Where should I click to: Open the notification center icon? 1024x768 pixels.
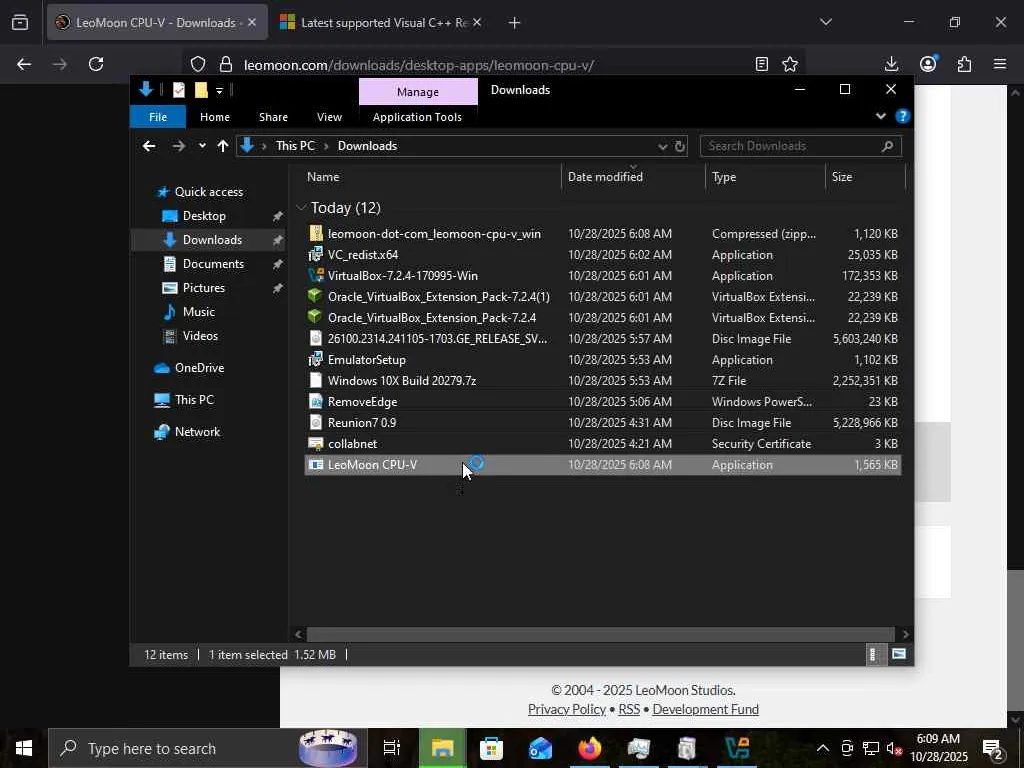tap(993, 749)
